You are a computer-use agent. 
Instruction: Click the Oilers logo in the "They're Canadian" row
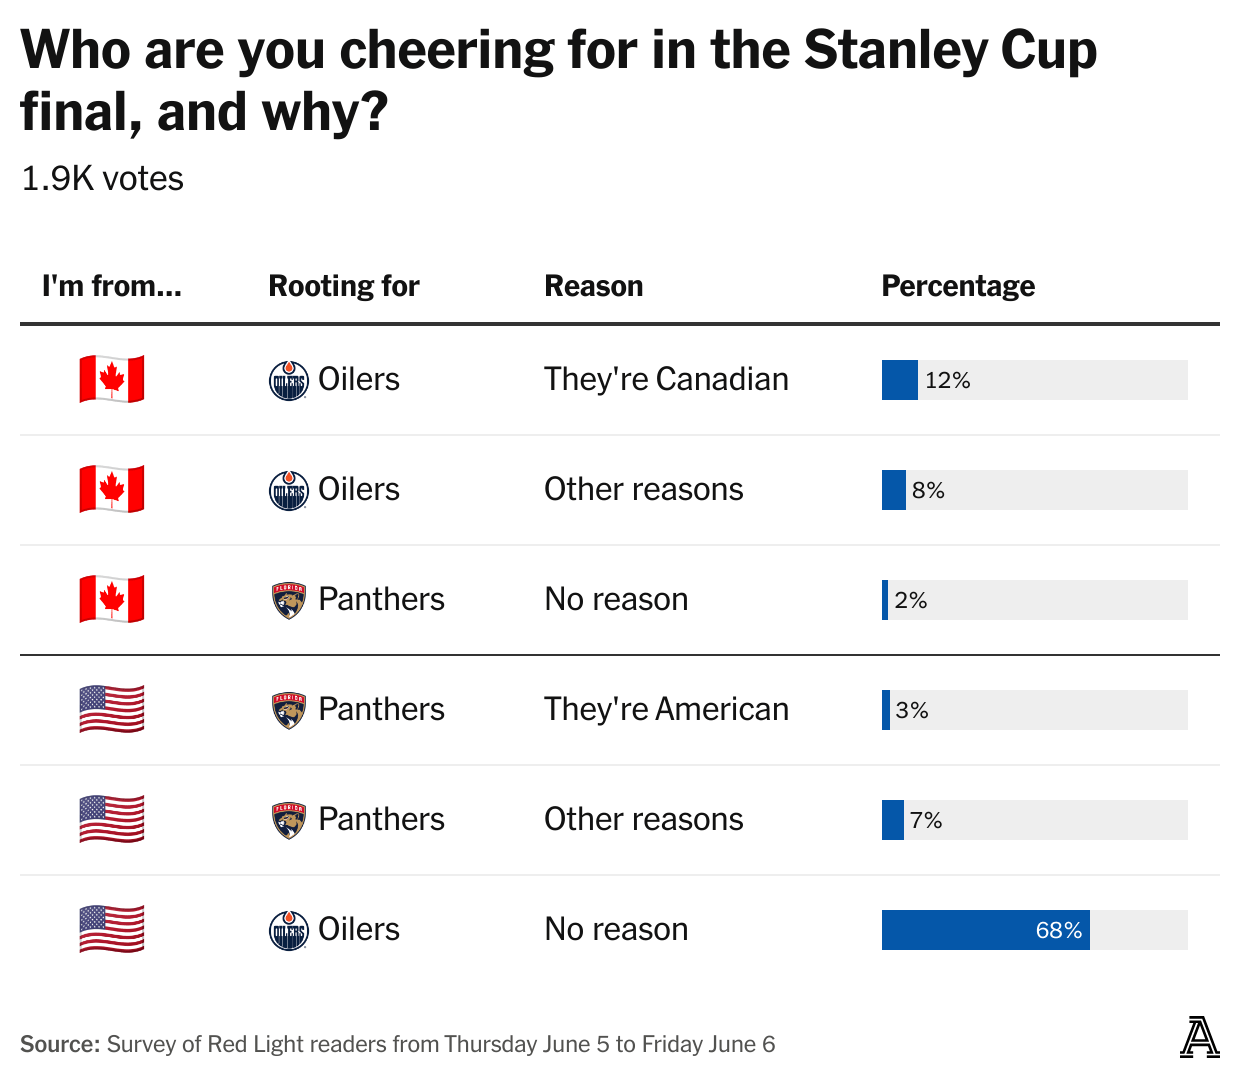(x=289, y=380)
